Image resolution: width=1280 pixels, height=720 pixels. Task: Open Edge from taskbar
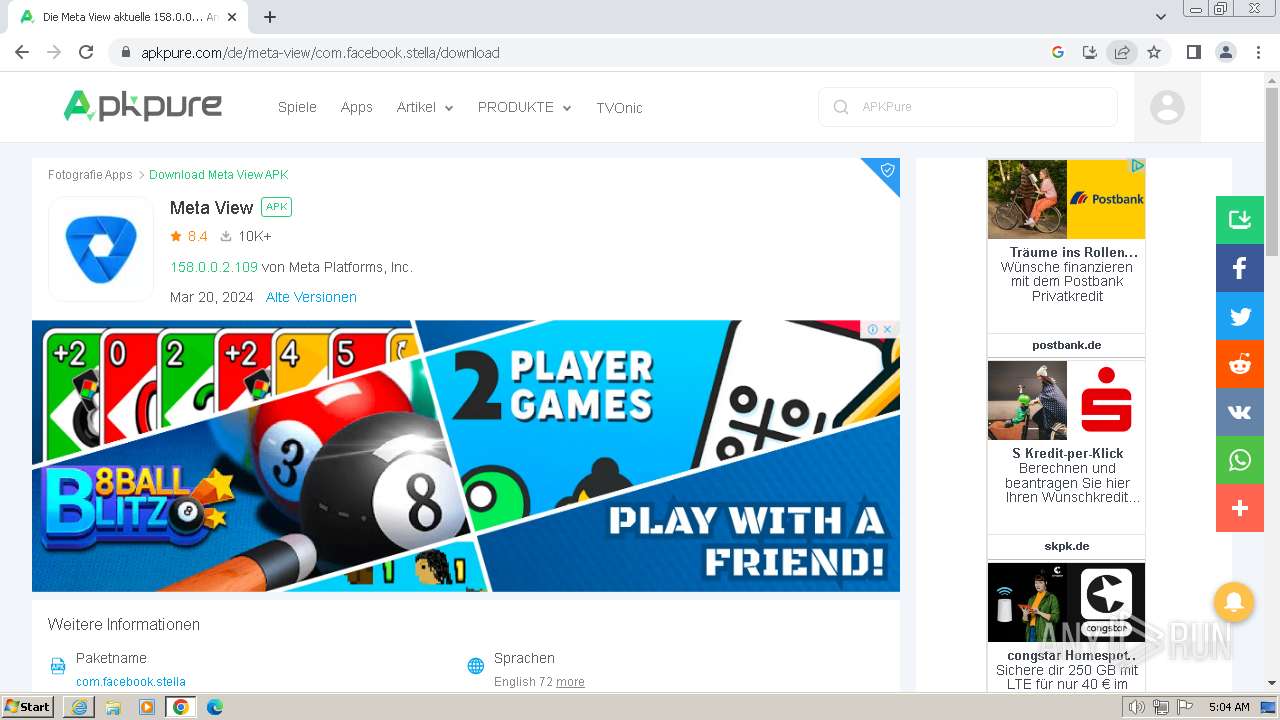point(214,707)
